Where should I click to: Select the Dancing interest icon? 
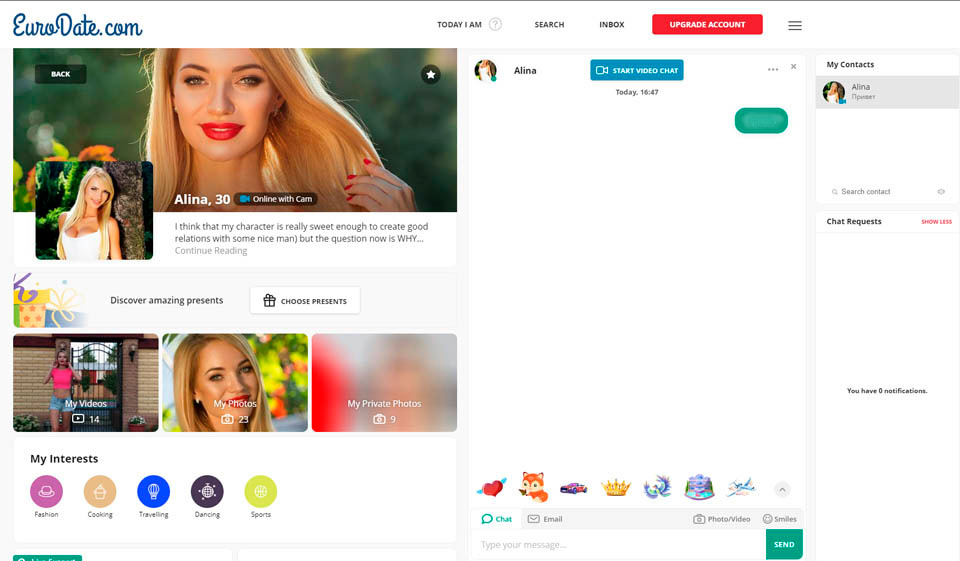[x=207, y=491]
